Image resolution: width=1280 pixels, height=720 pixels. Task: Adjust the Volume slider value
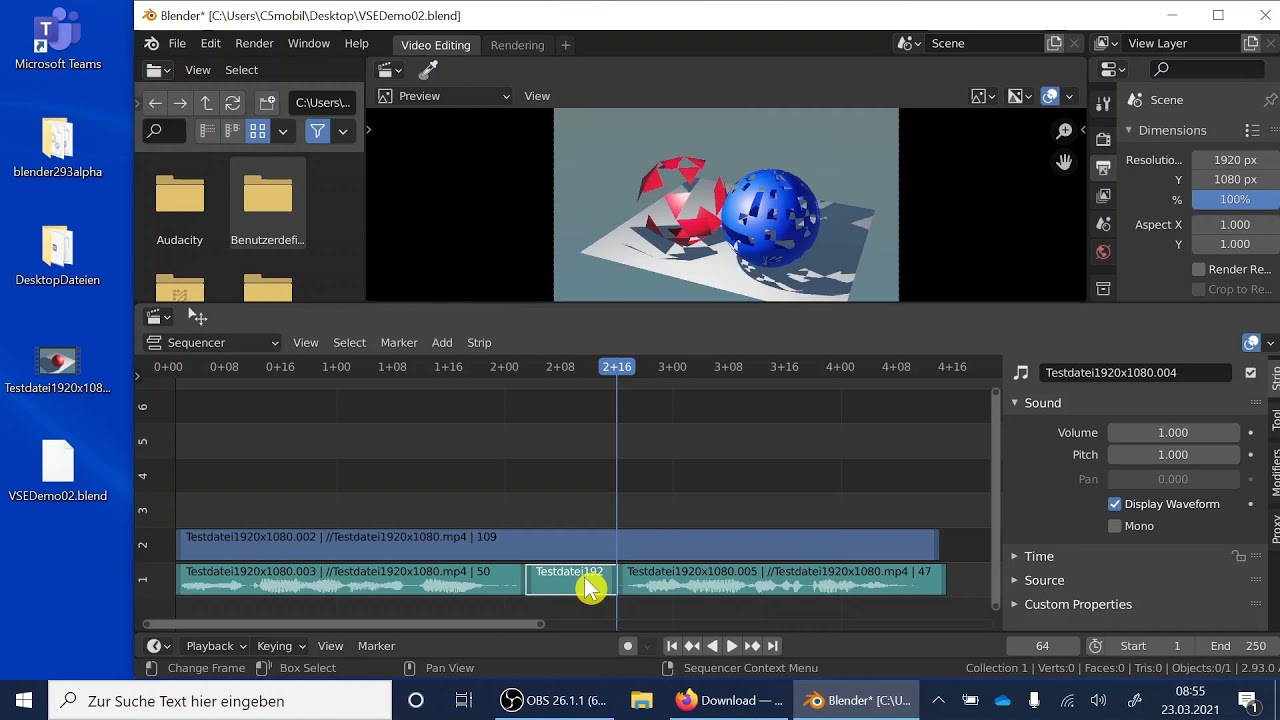coord(1173,433)
